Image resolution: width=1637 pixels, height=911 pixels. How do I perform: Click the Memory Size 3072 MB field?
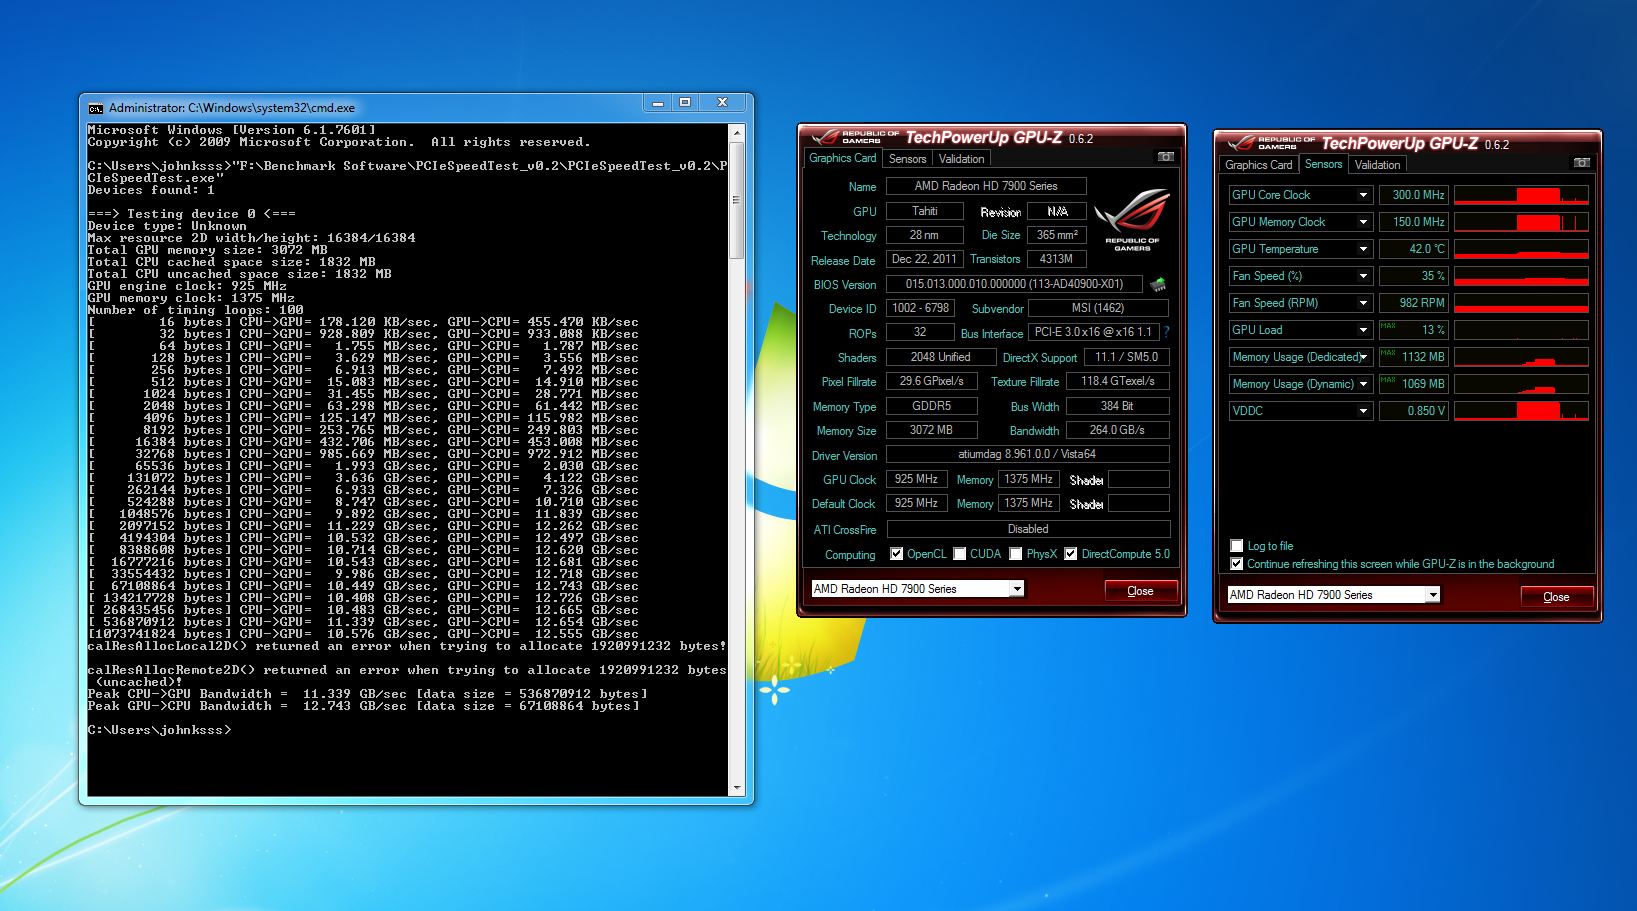pyautogui.click(x=931, y=430)
